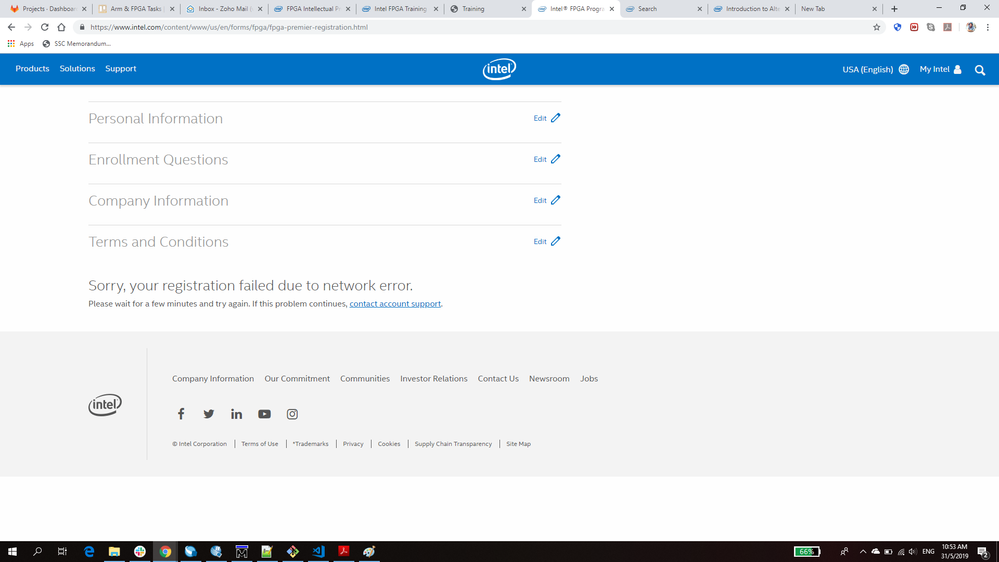Open the Windows notification center

983,552
